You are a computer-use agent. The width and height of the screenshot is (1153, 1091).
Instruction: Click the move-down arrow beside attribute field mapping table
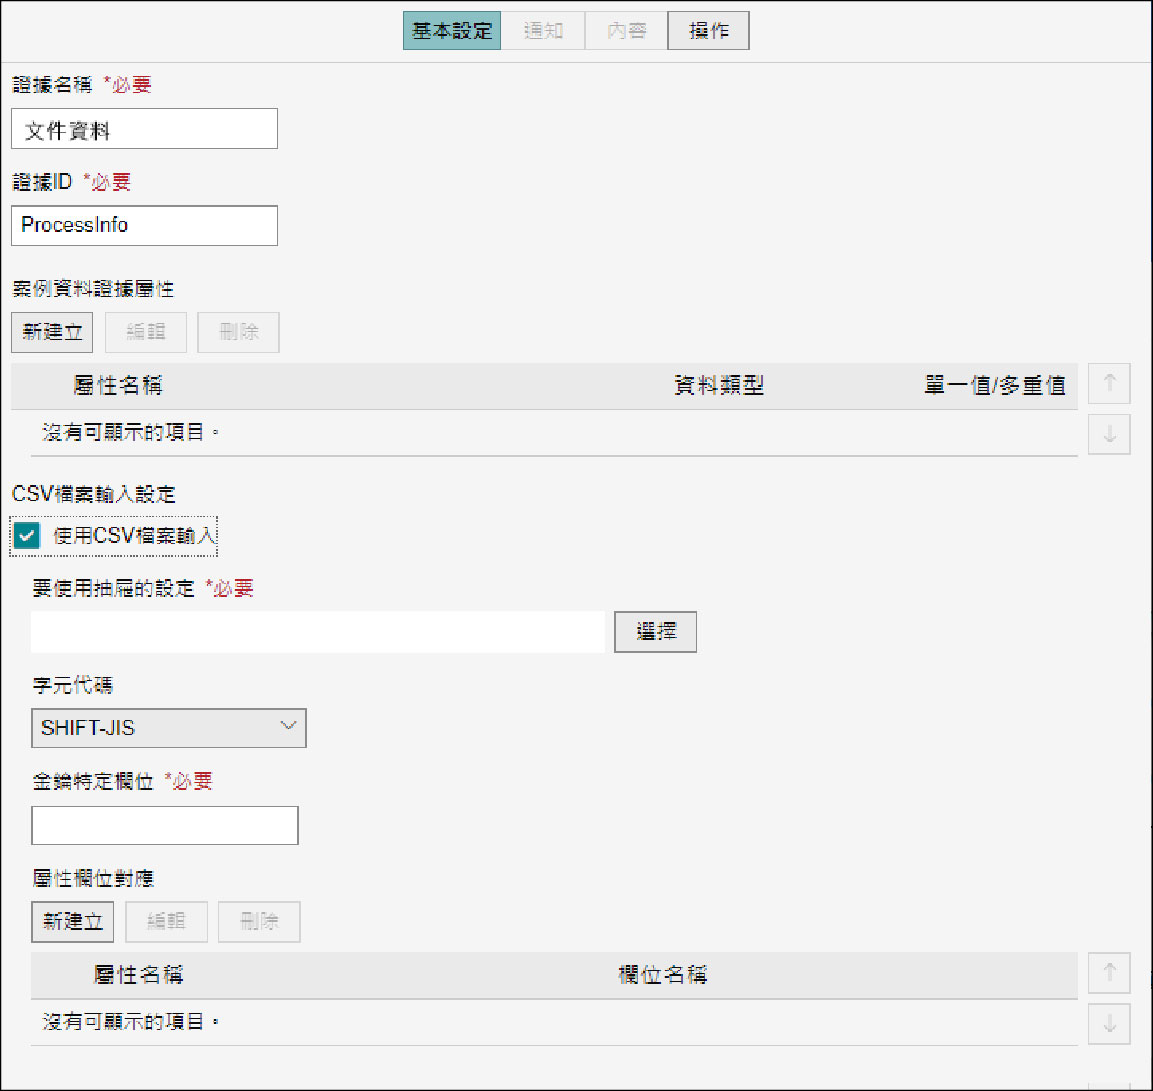coord(1109,1024)
